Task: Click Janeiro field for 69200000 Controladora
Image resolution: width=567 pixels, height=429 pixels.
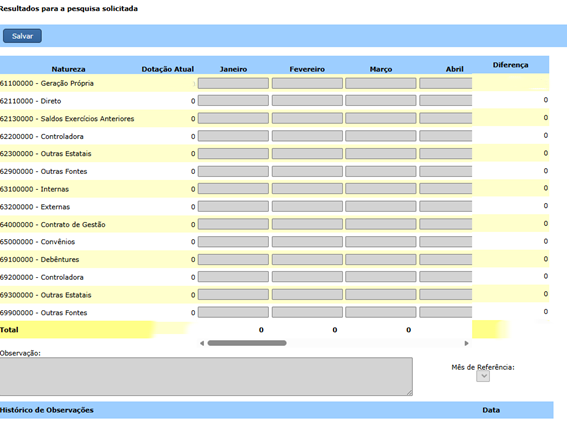Action: click(233, 277)
